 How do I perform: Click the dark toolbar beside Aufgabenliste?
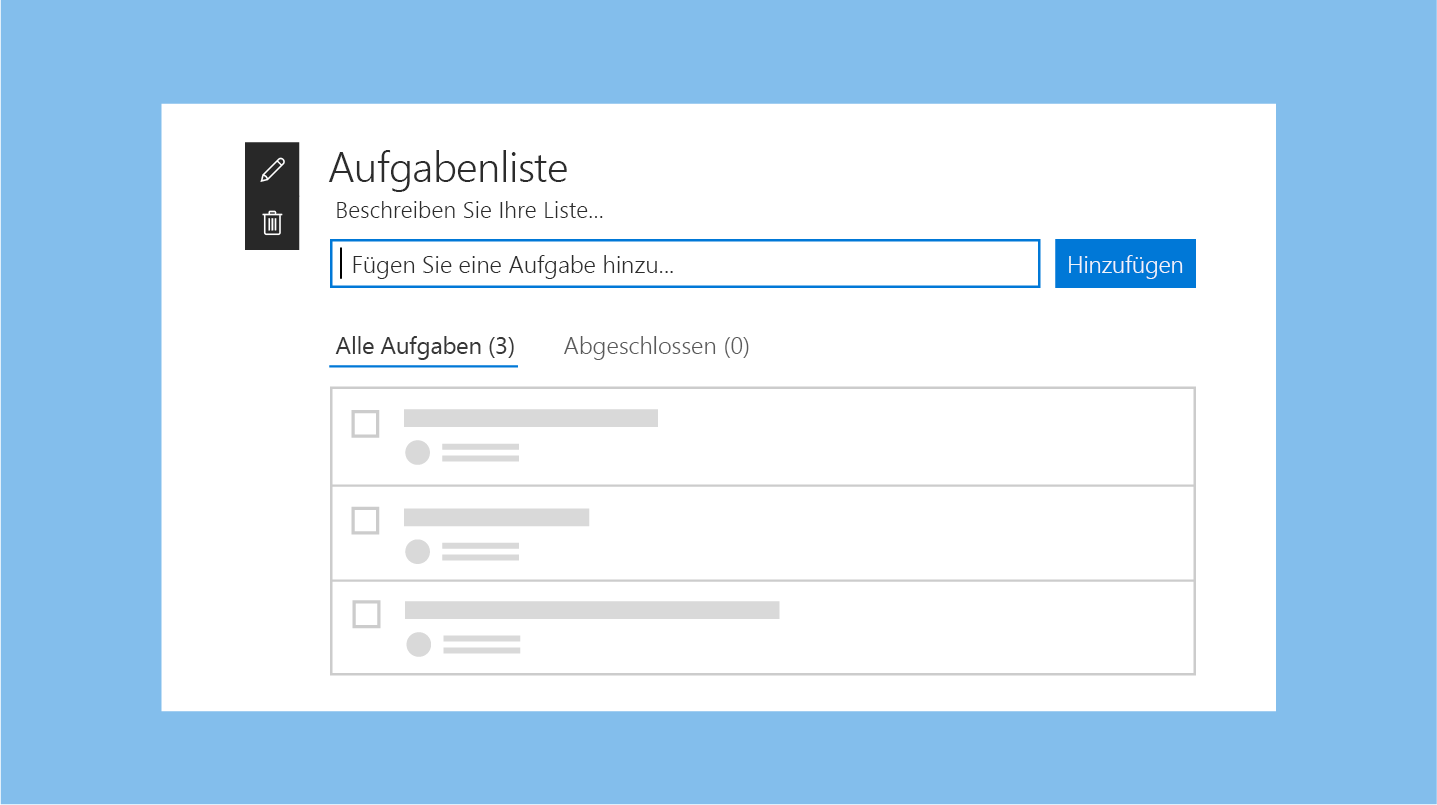(271, 196)
